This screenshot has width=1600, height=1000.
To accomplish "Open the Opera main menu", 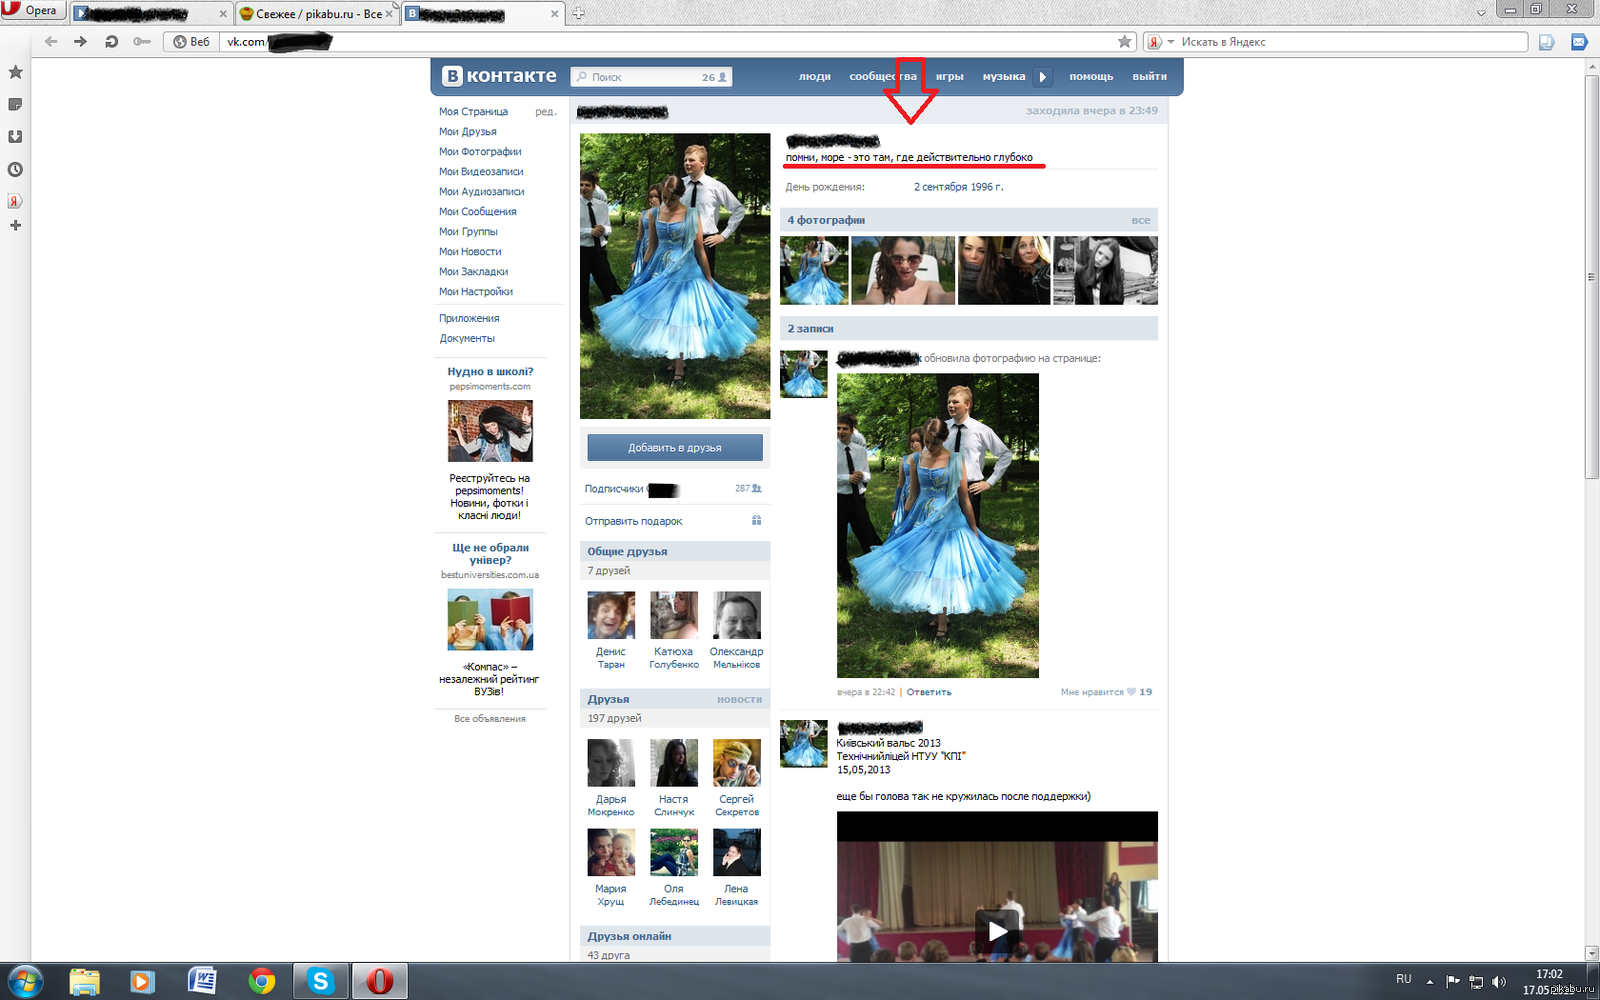I will tap(30, 10).
